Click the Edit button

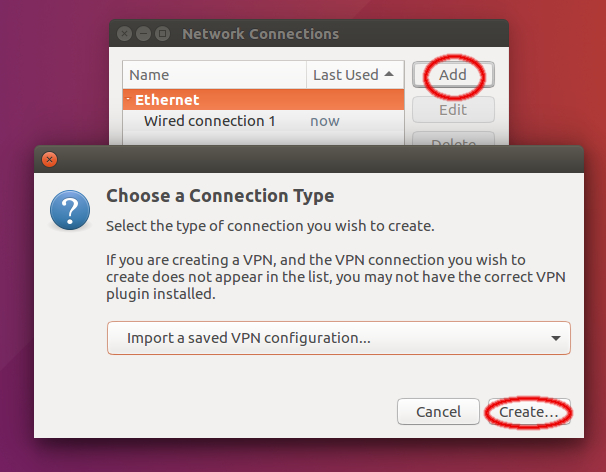tap(453, 110)
